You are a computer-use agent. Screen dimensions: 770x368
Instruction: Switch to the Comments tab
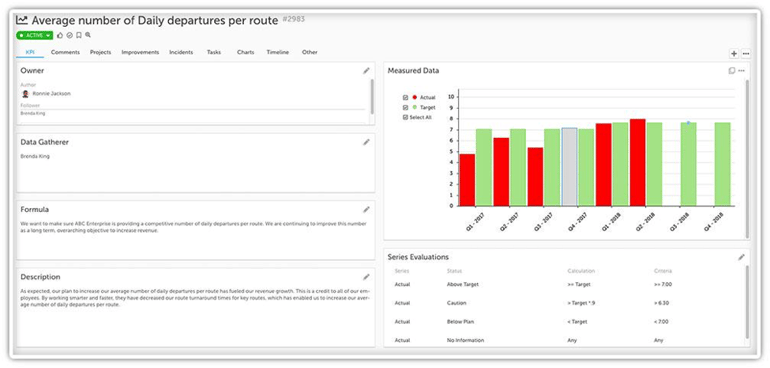65,52
